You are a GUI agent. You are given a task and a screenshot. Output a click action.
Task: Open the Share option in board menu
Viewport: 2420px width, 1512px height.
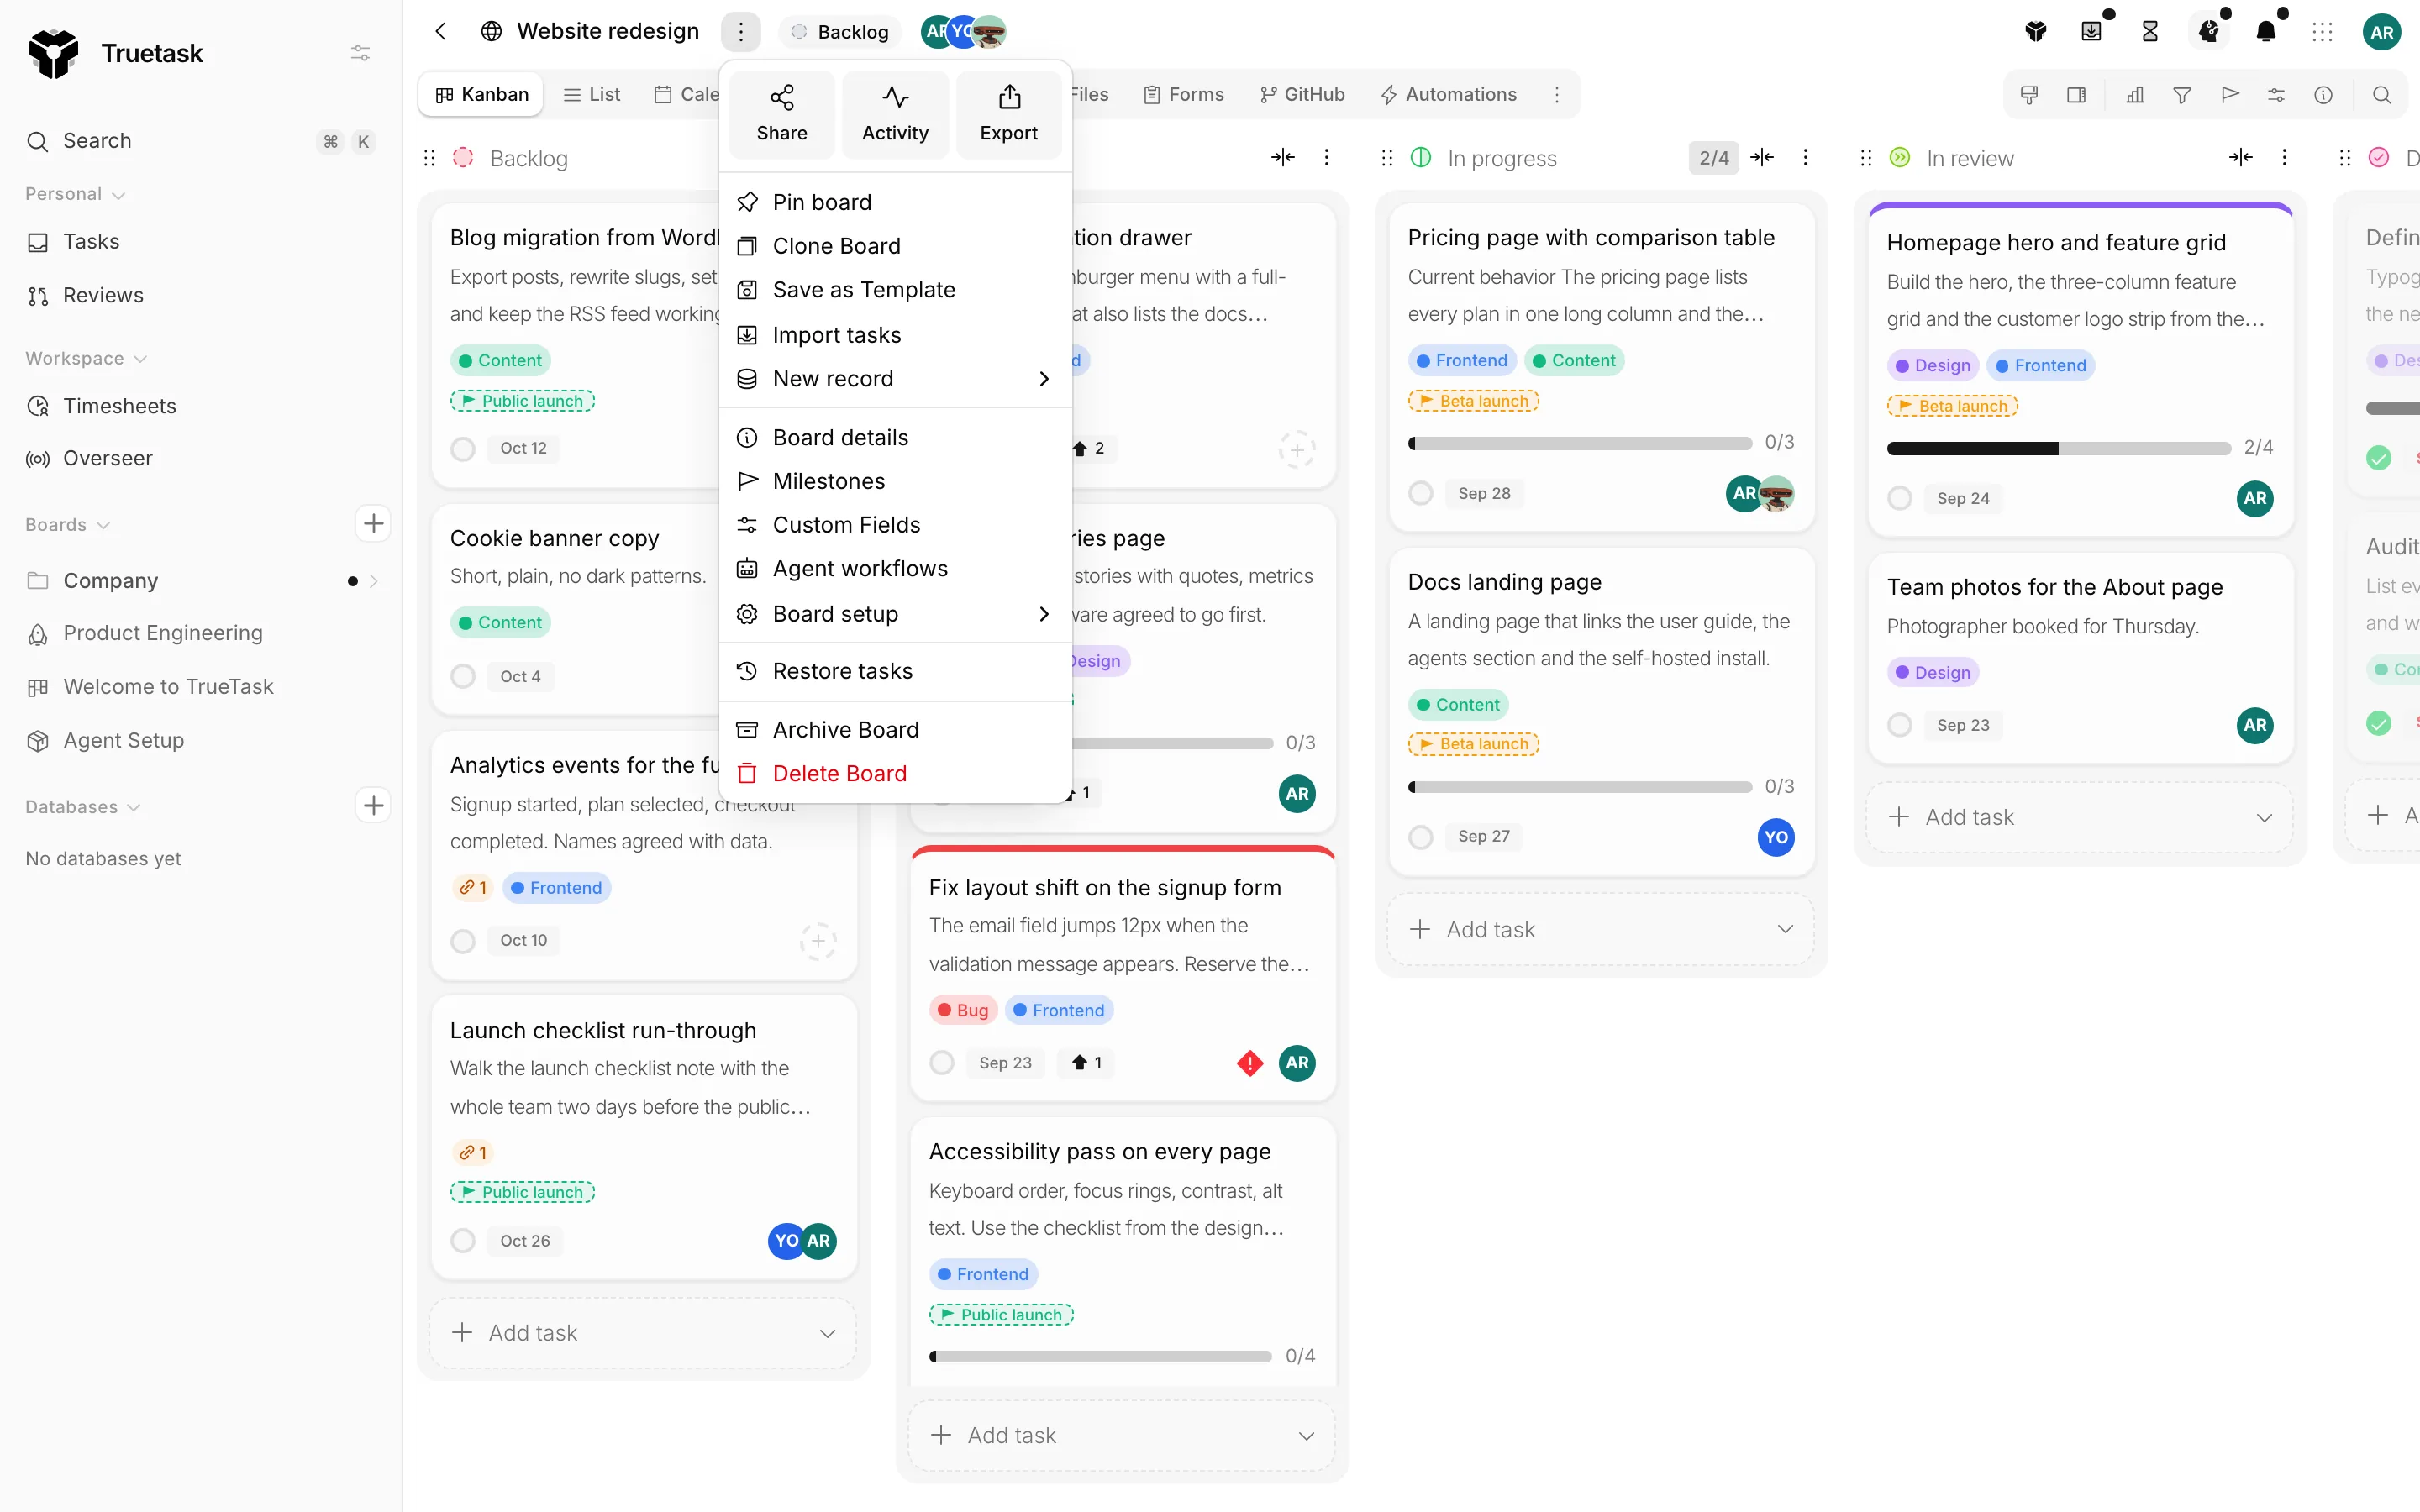(781, 114)
